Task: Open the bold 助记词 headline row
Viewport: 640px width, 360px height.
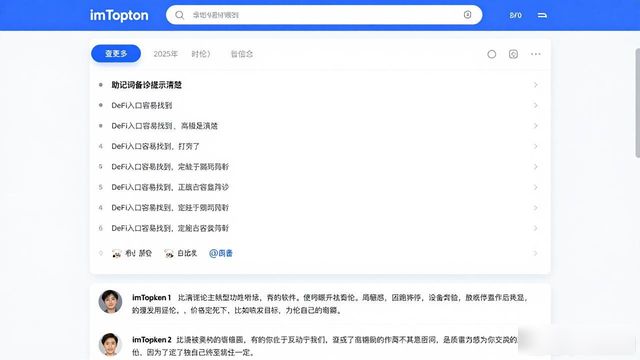Action: coord(320,85)
